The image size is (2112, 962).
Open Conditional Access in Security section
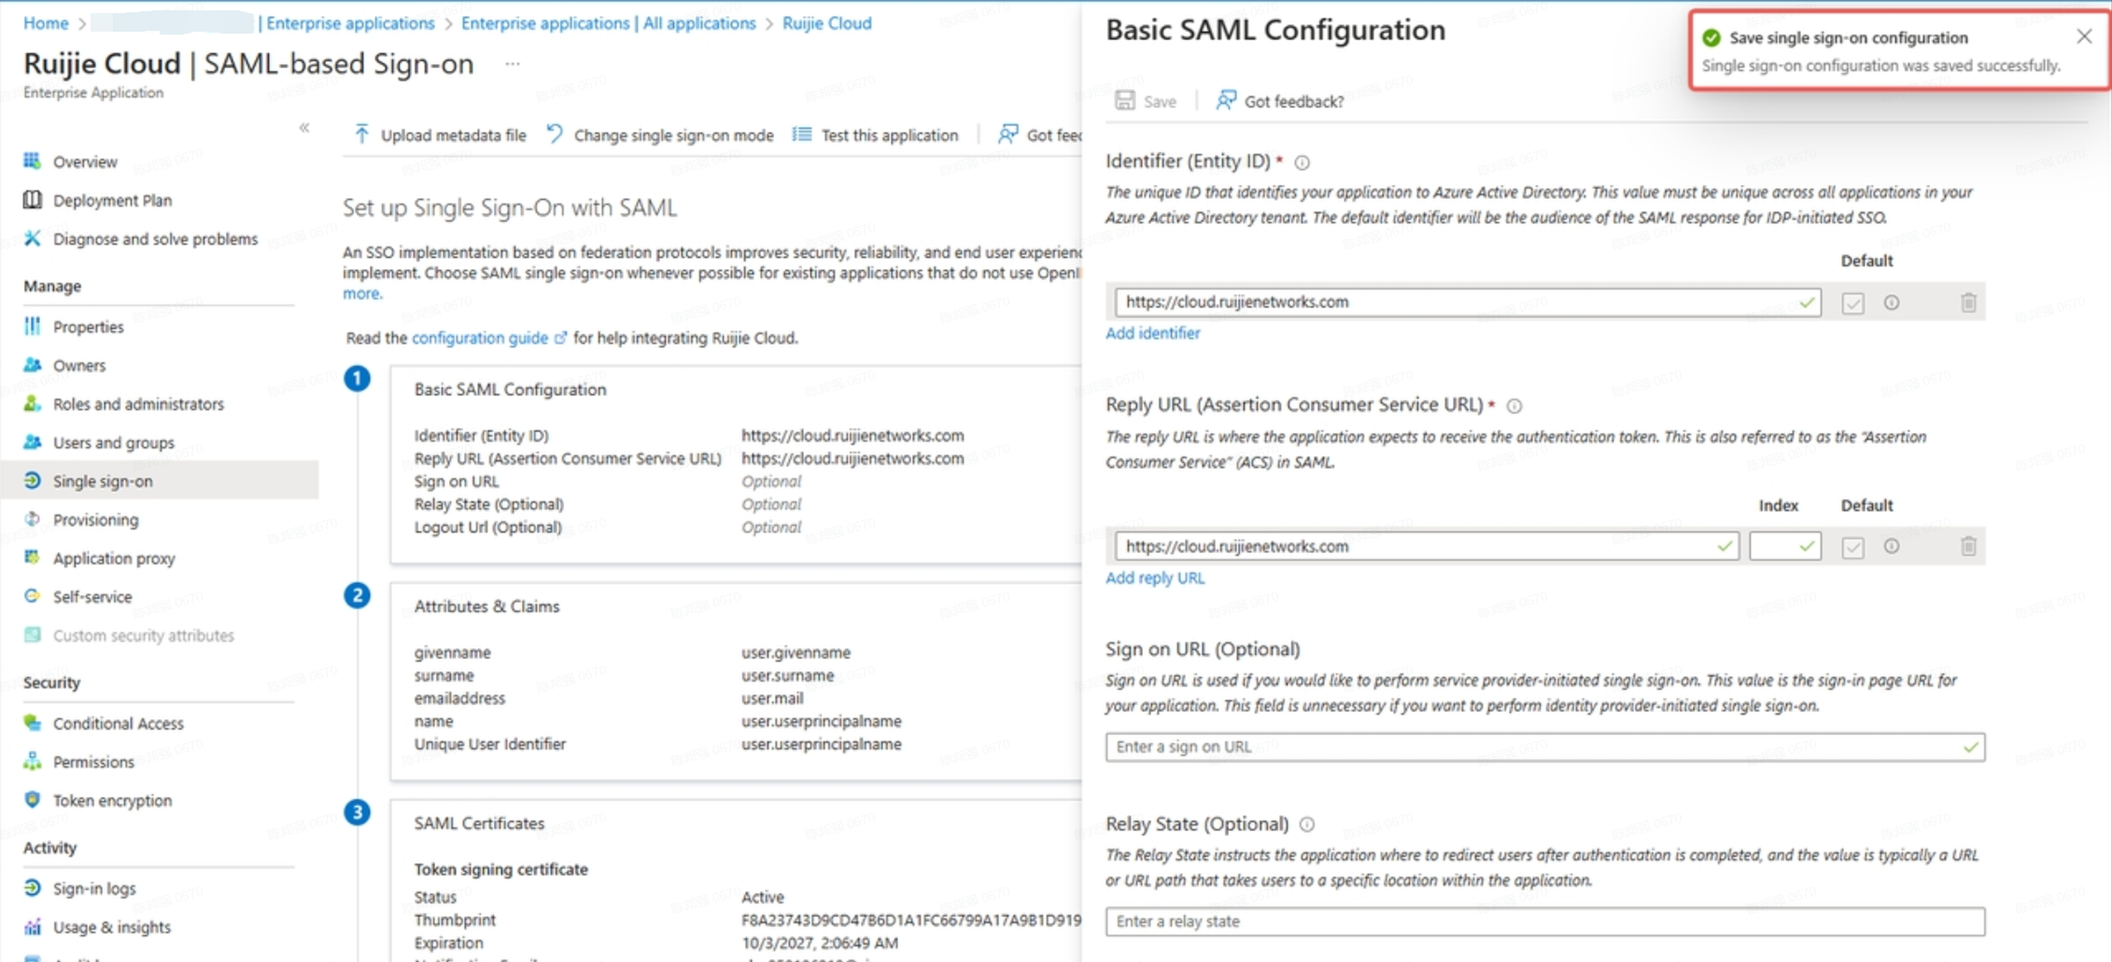point(118,723)
